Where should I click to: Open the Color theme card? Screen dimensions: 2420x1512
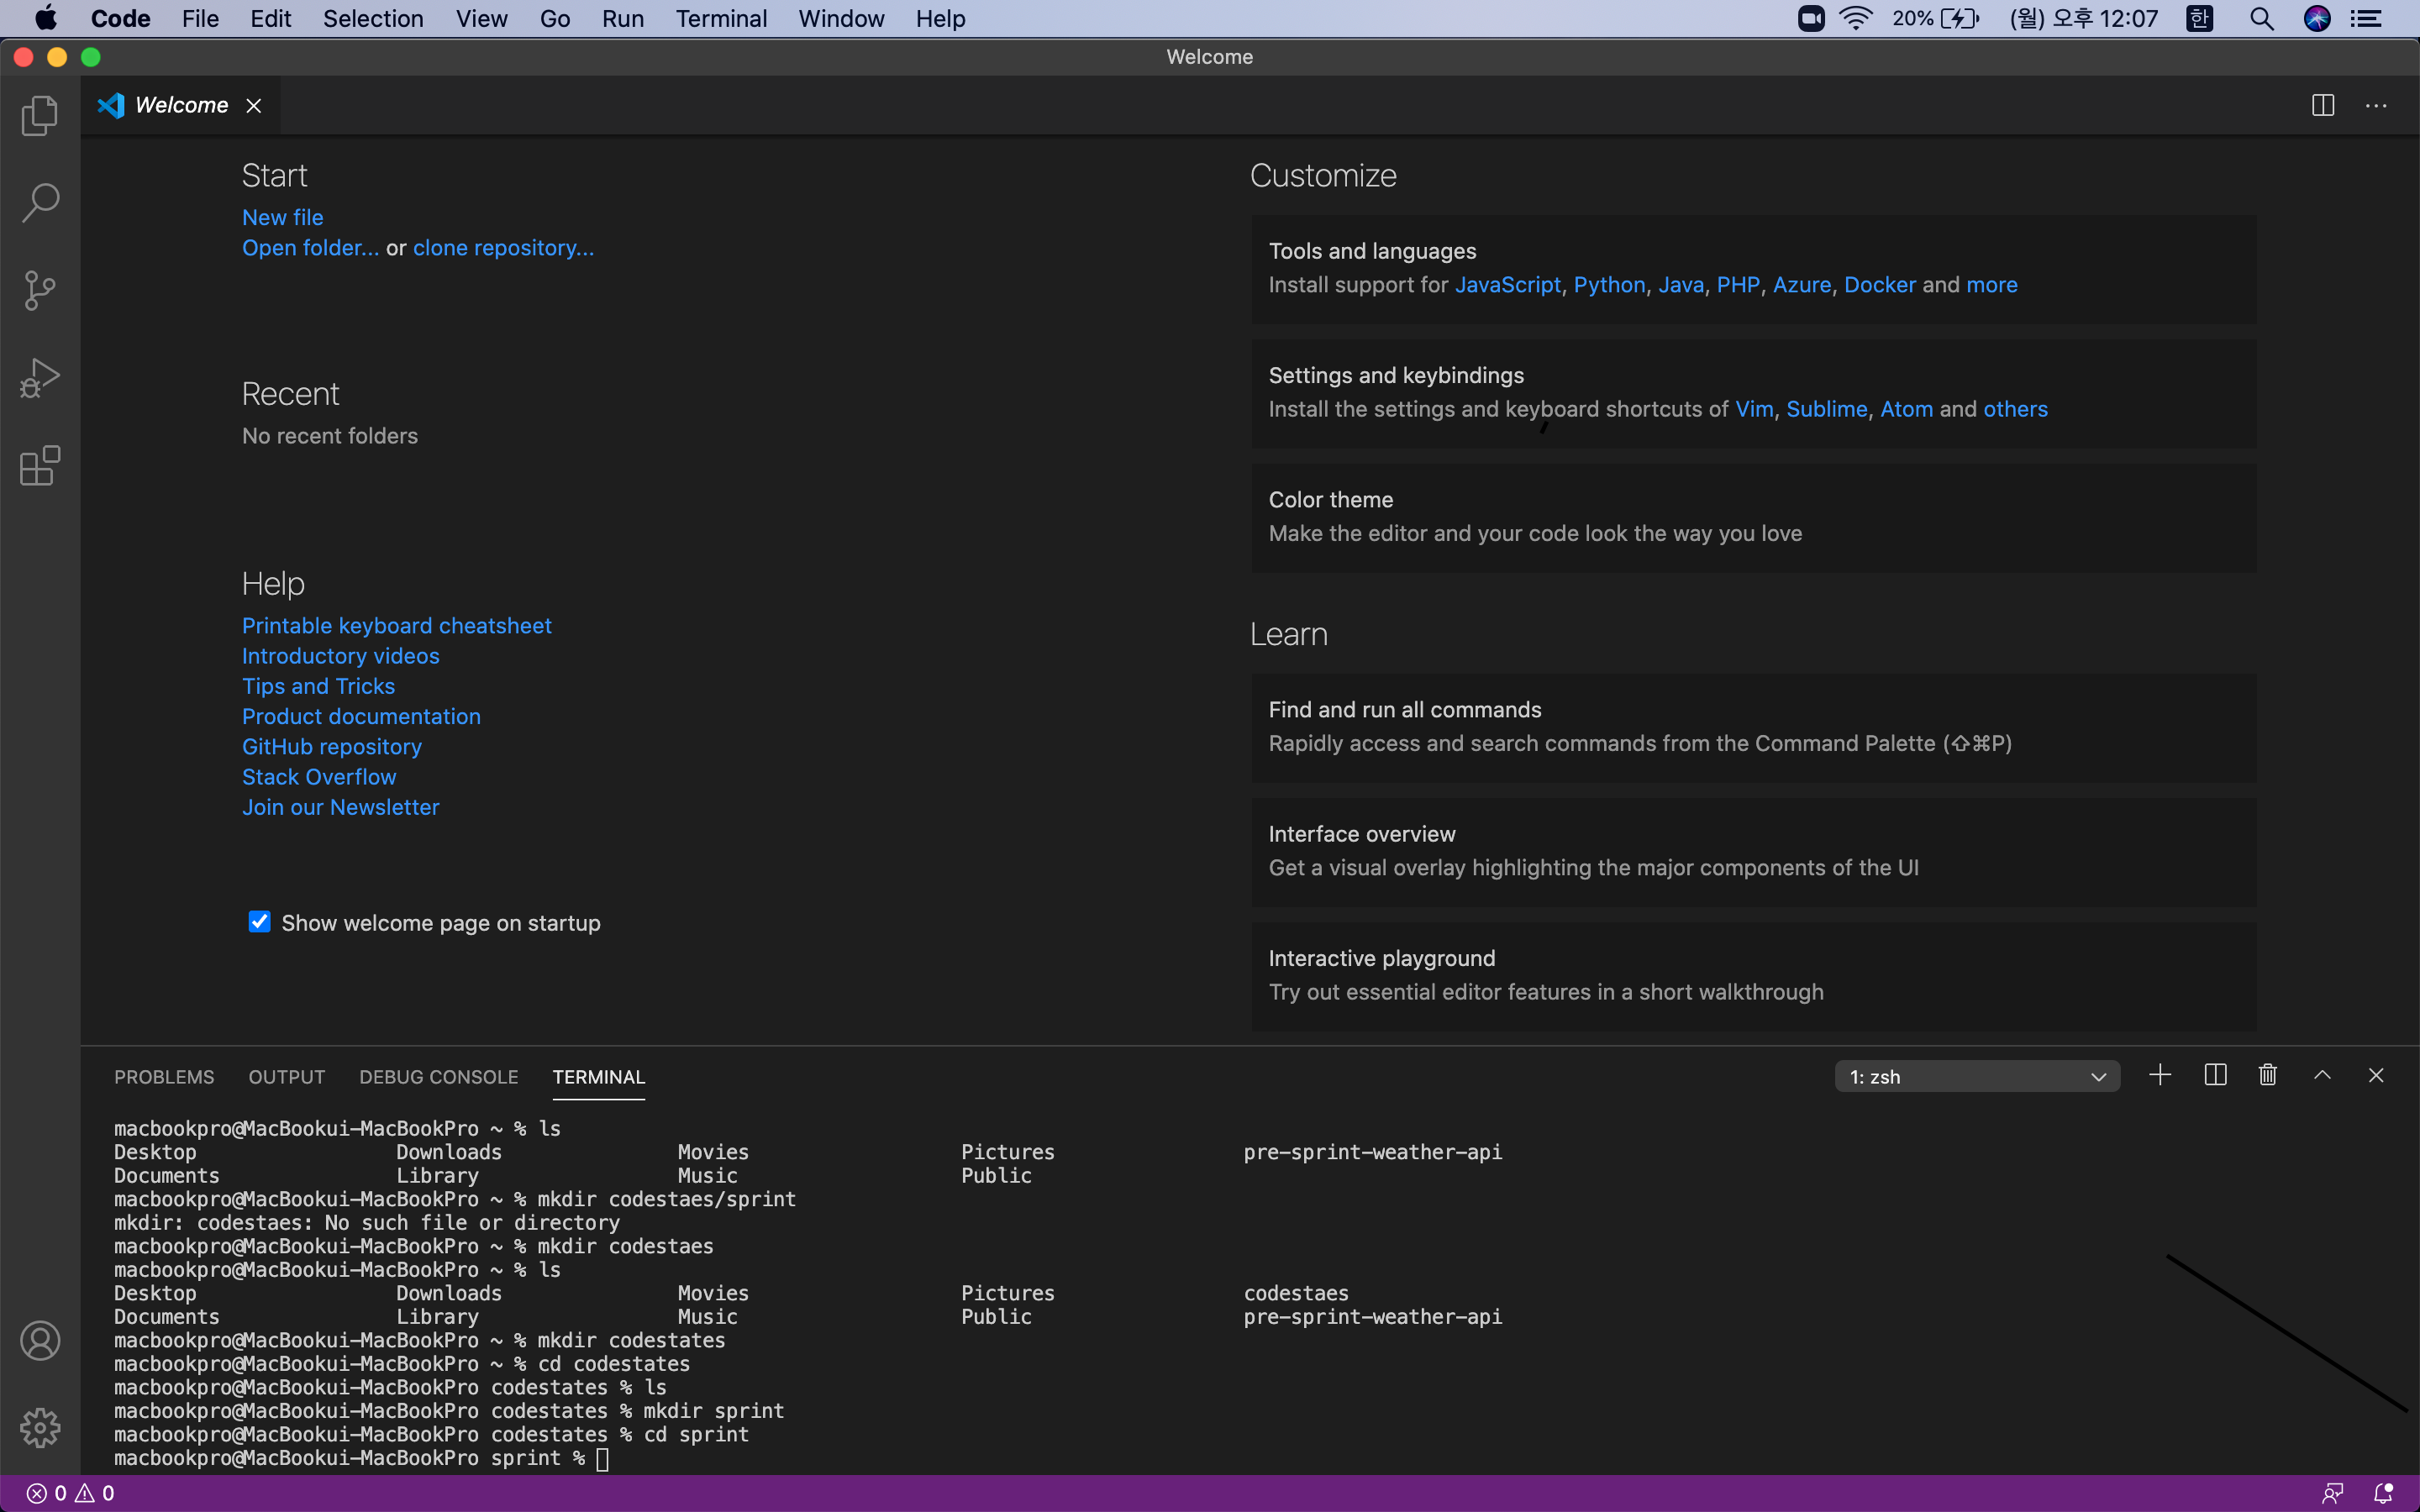pos(1754,517)
